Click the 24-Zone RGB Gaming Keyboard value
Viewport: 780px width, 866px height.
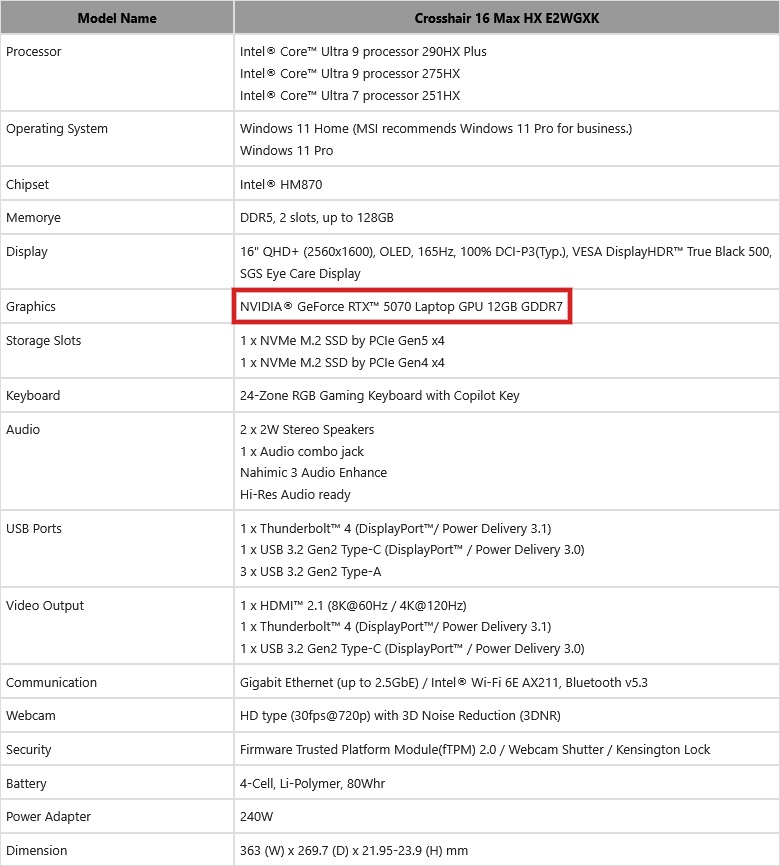point(380,395)
